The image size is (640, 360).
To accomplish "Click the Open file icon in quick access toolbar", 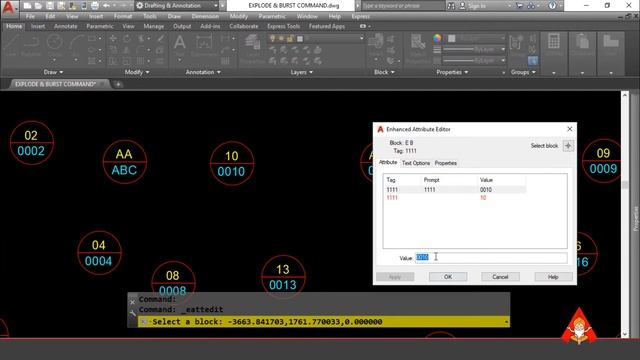I will pos(38,6).
